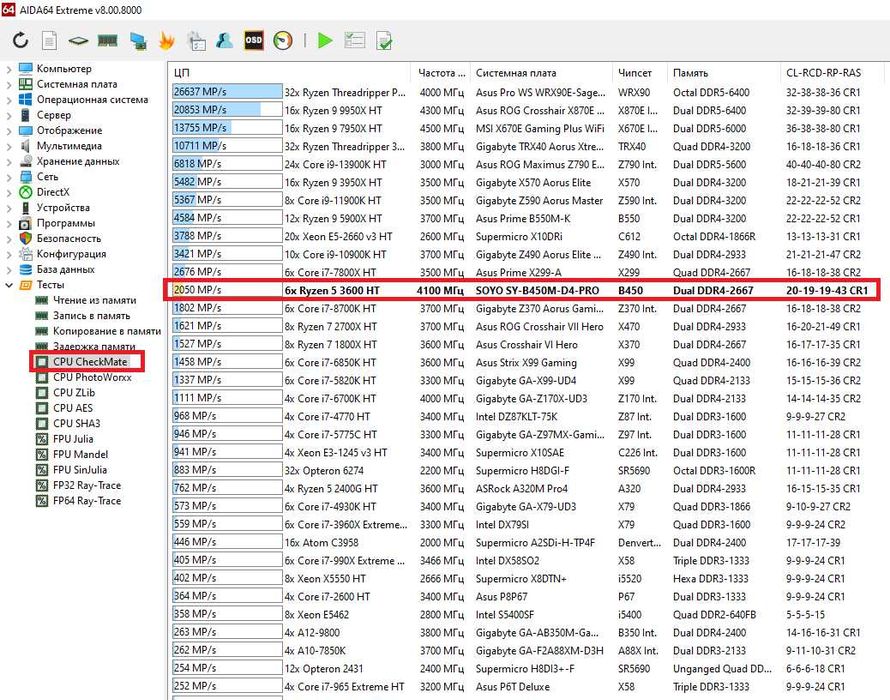The image size is (890, 700).
Task: Collapse the Тесты node arrow
Action: pos(9,285)
